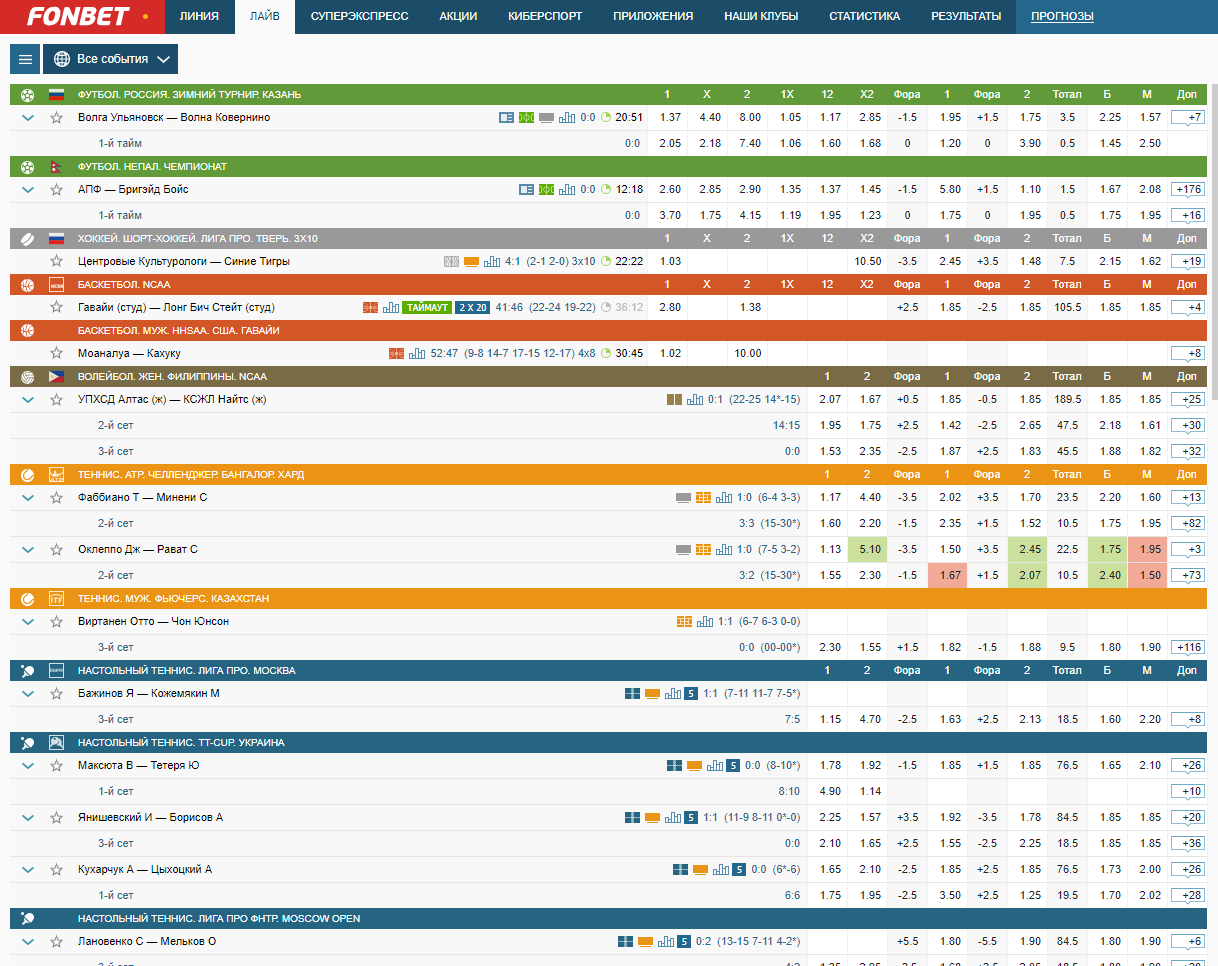Click the FONBET logo
The height and width of the screenshot is (966, 1218).
pos(79,16)
